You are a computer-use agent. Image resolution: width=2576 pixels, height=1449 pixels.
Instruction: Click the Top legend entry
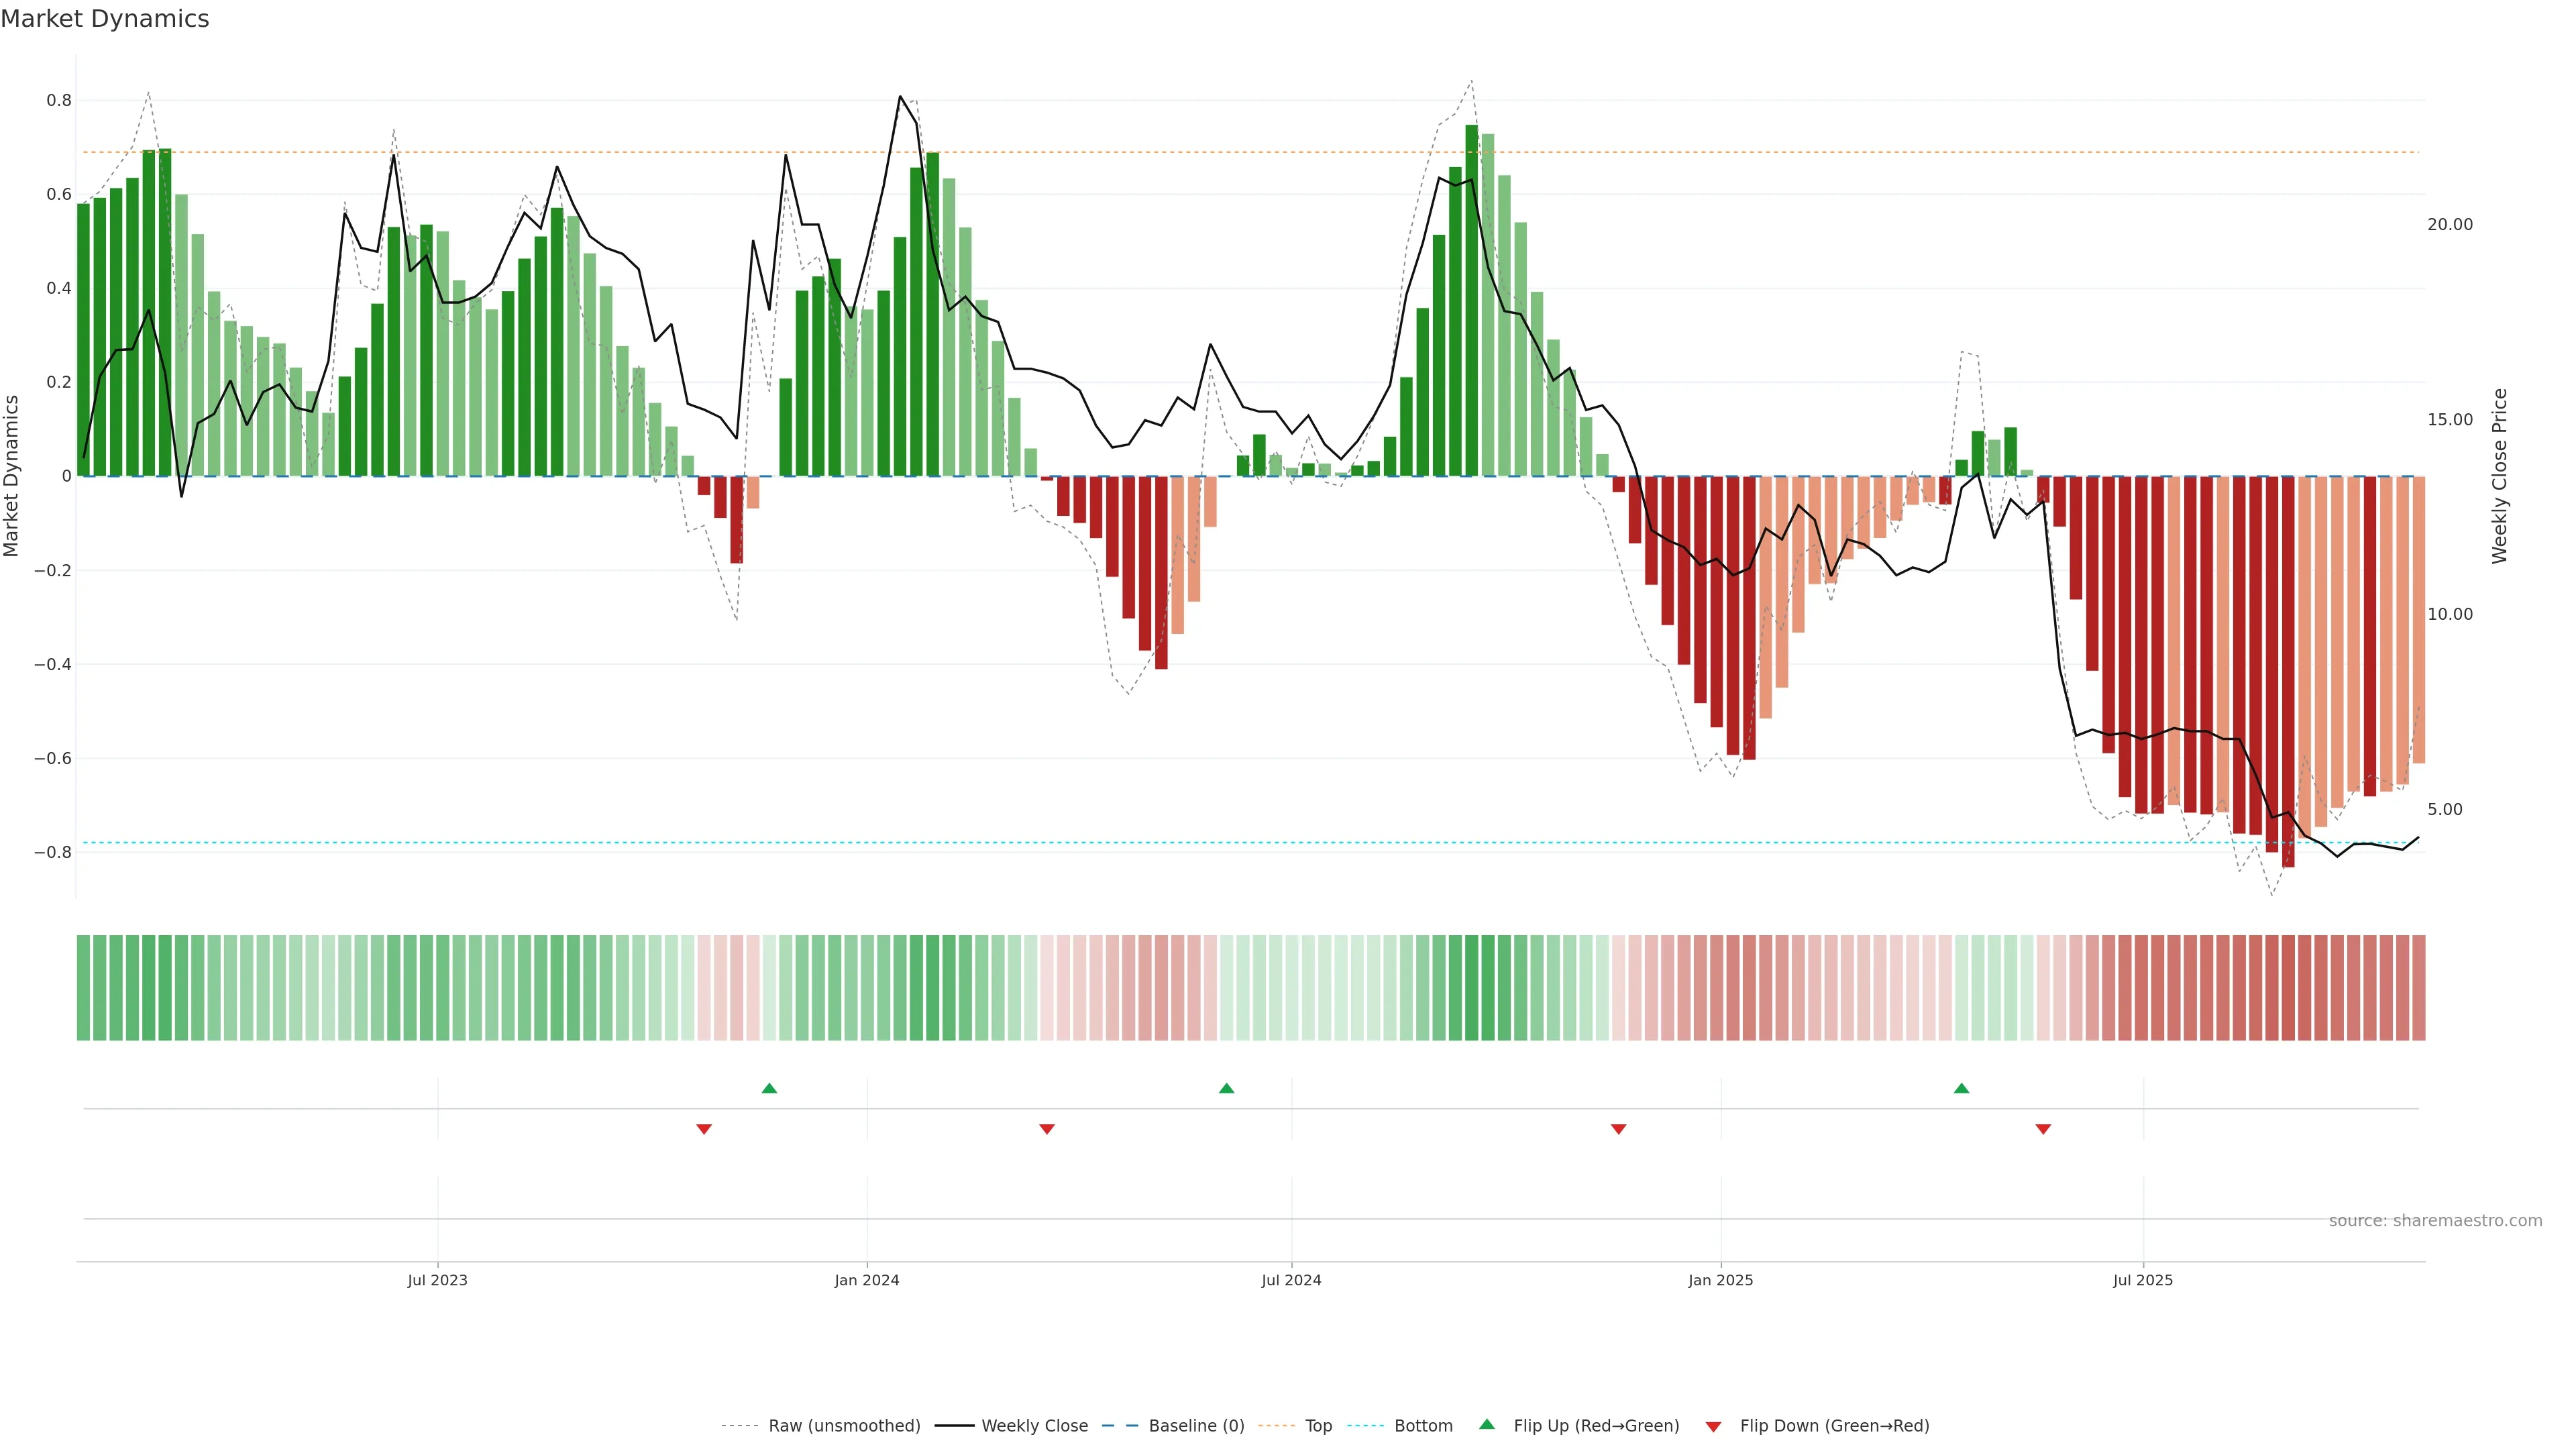pyautogui.click(x=1318, y=1426)
